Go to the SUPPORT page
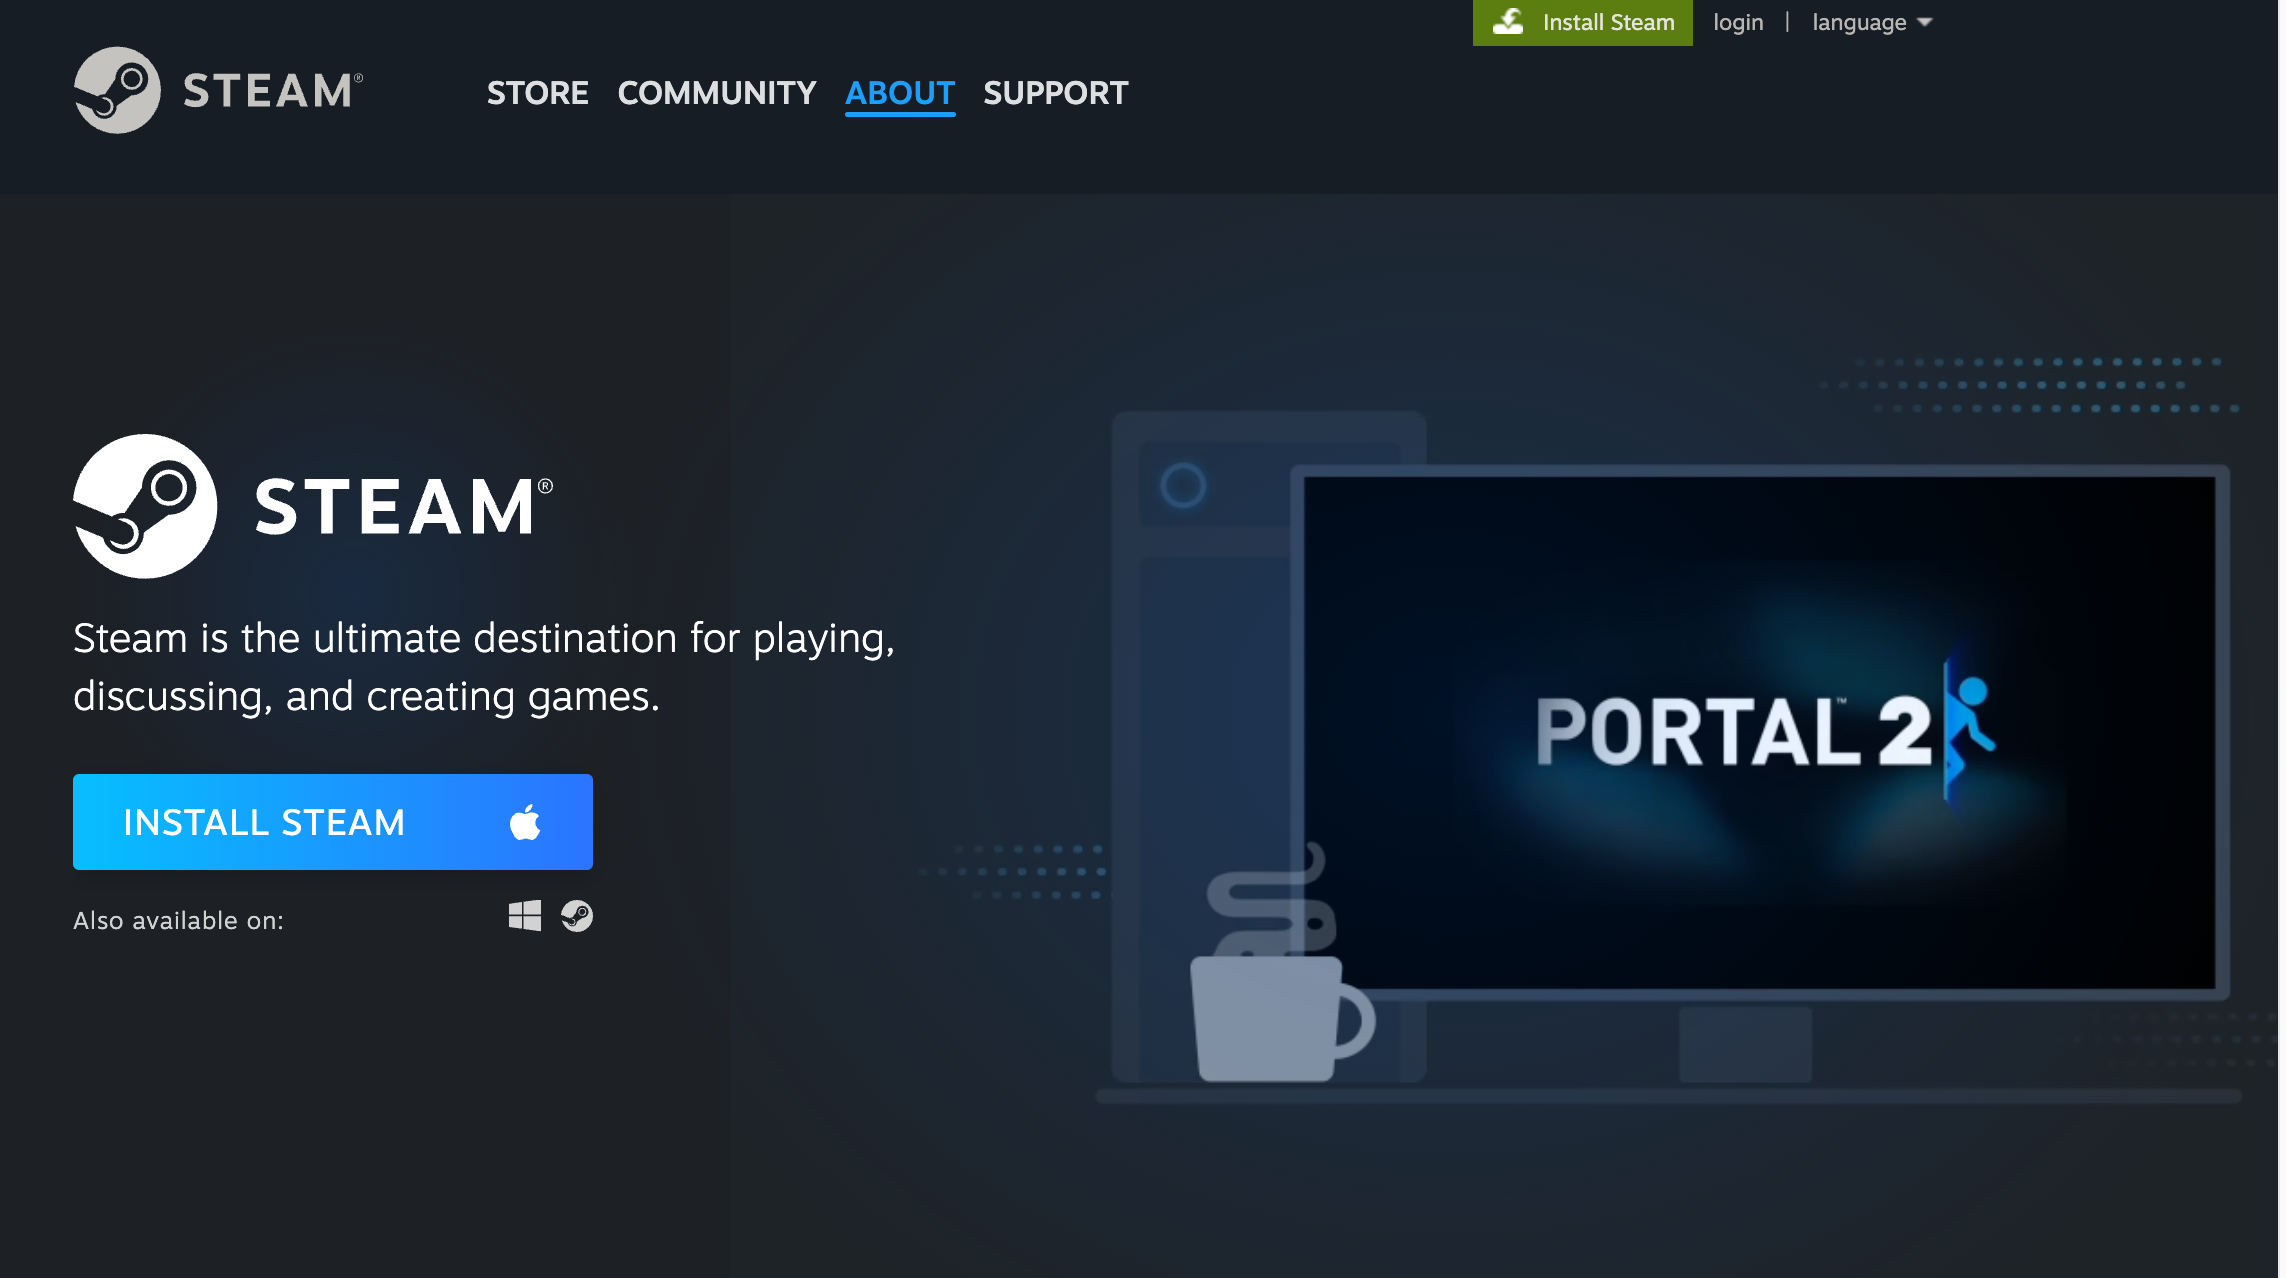This screenshot has width=2286, height=1278. click(x=1055, y=93)
